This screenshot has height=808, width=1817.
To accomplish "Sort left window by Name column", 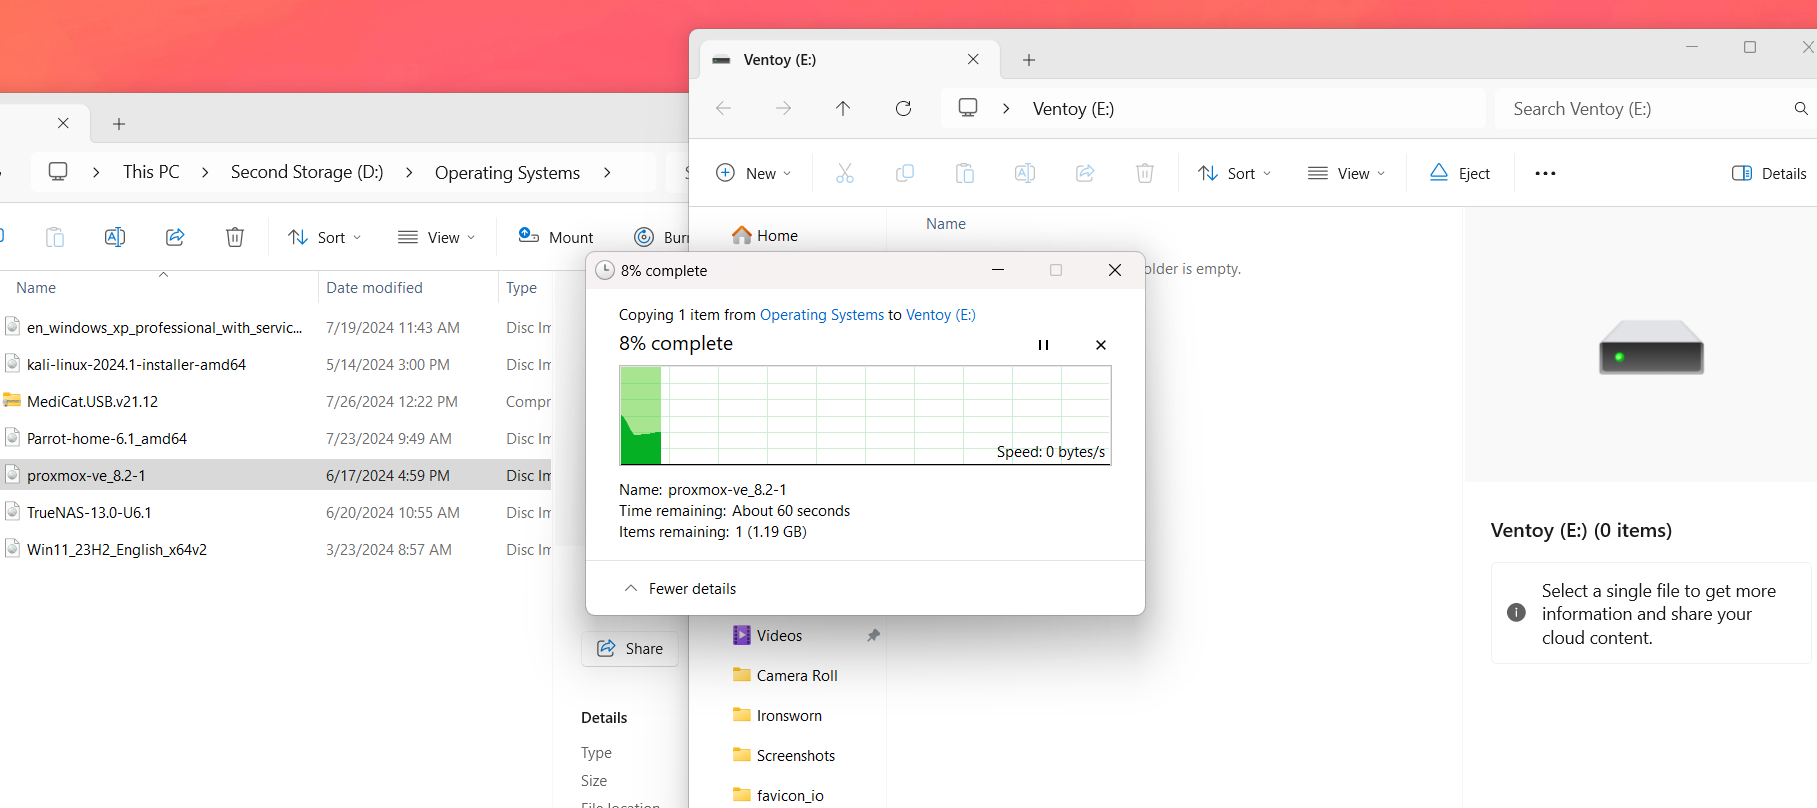I will [36, 288].
